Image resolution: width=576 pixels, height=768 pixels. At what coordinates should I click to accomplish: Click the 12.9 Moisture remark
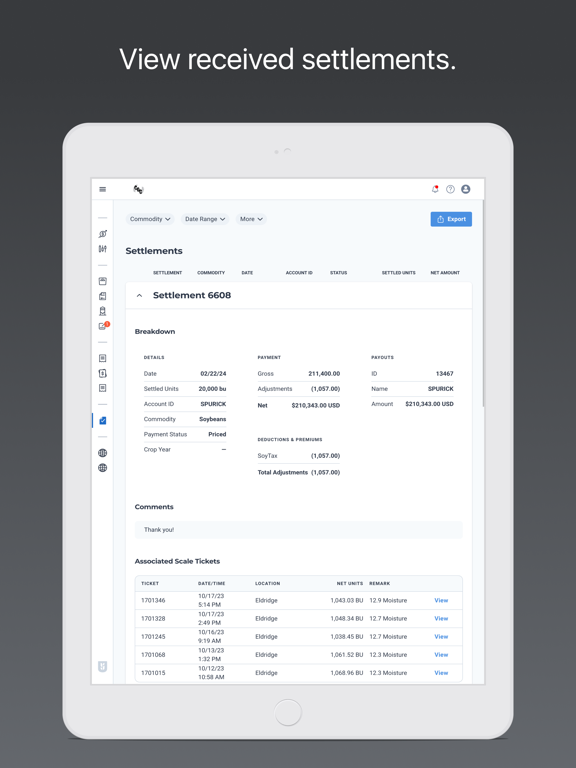click(388, 600)
